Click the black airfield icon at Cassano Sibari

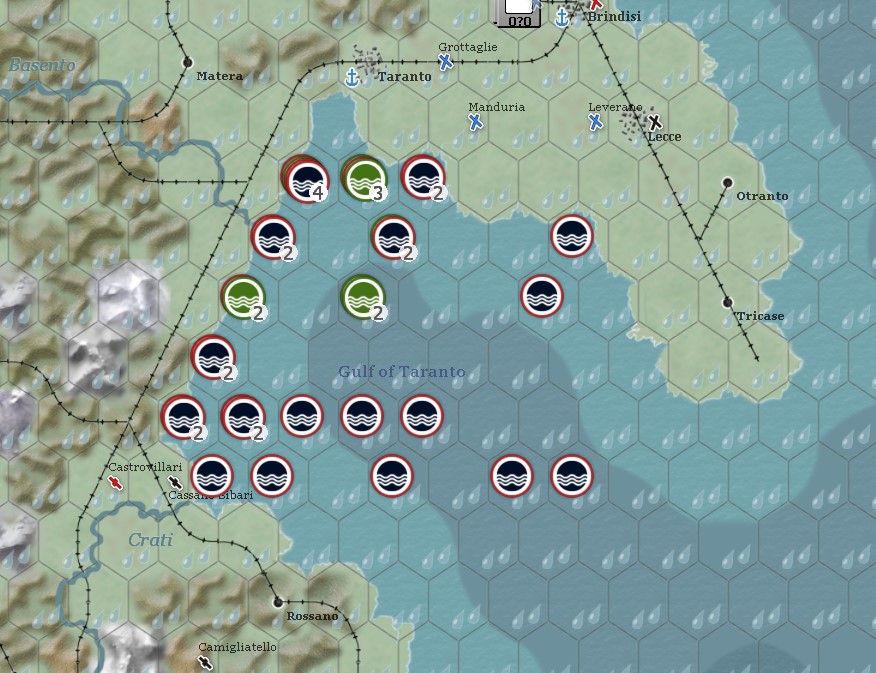pyautogui.click(x=175, y=483)
